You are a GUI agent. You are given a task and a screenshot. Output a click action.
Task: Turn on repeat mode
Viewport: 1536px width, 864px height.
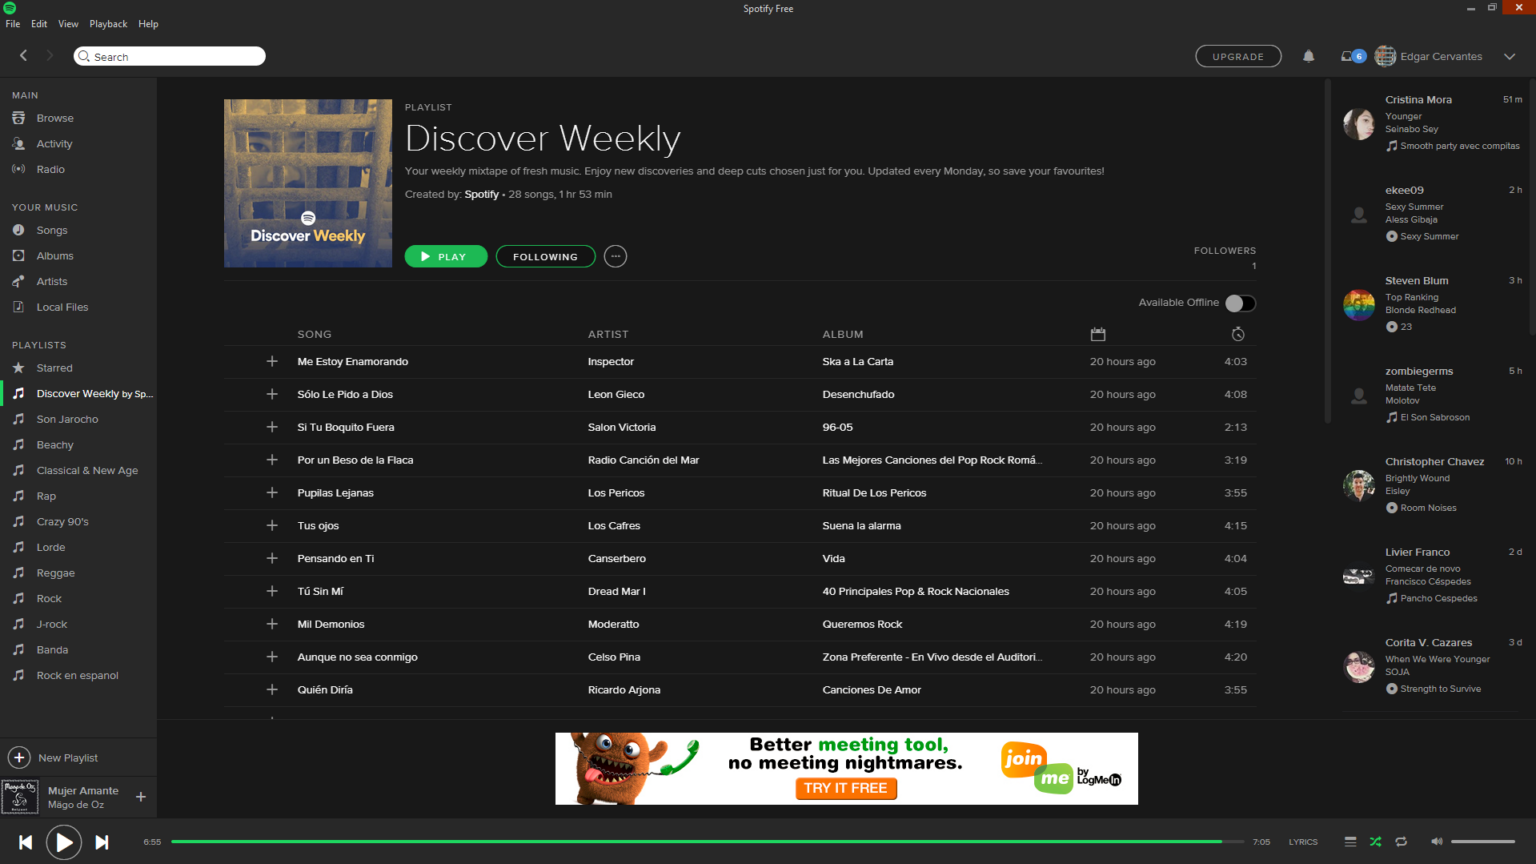tap(1400, 841)
